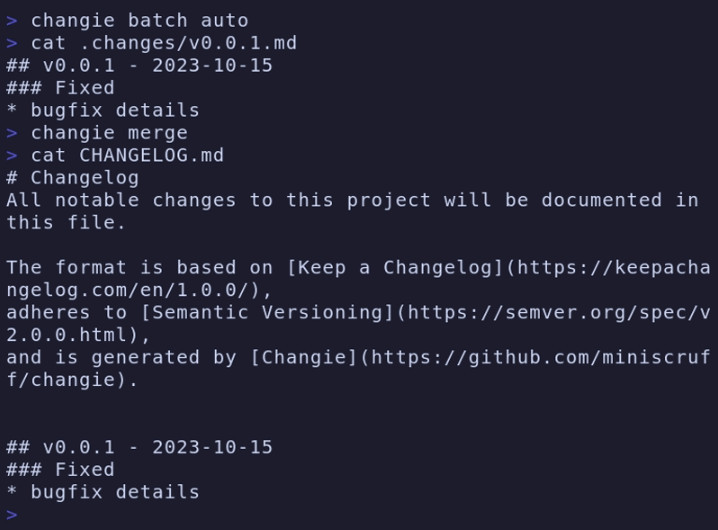Click the "cat .changes/v0.0.1.md" command line
This screenshot has width=718, height=530.
pyautogui.click(x=163, y=43)
